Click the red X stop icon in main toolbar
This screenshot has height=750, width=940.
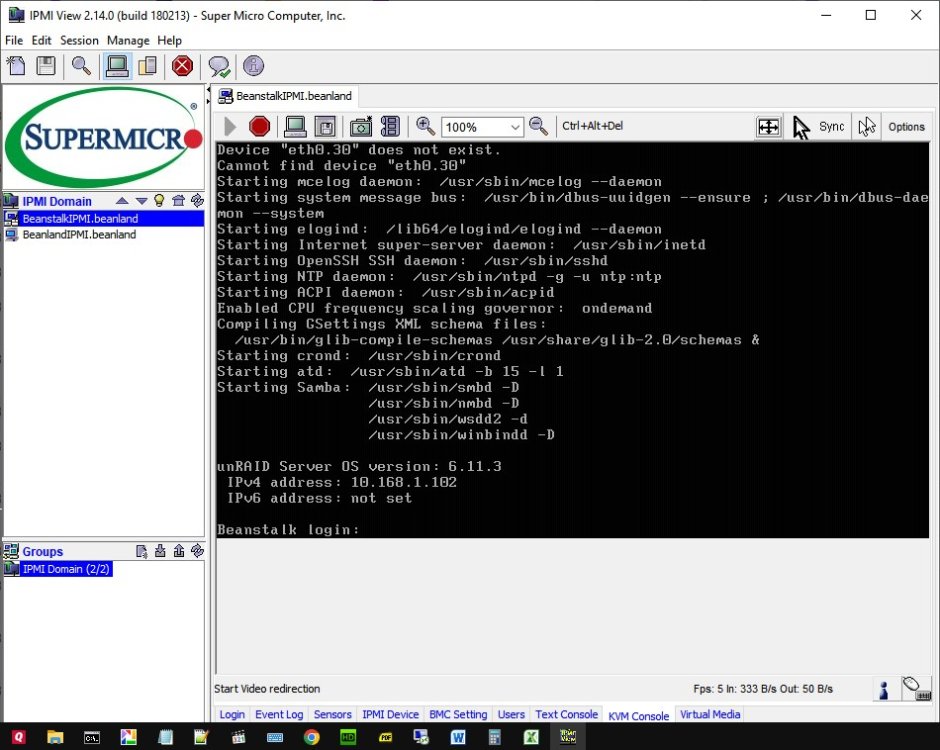[182, 66]
